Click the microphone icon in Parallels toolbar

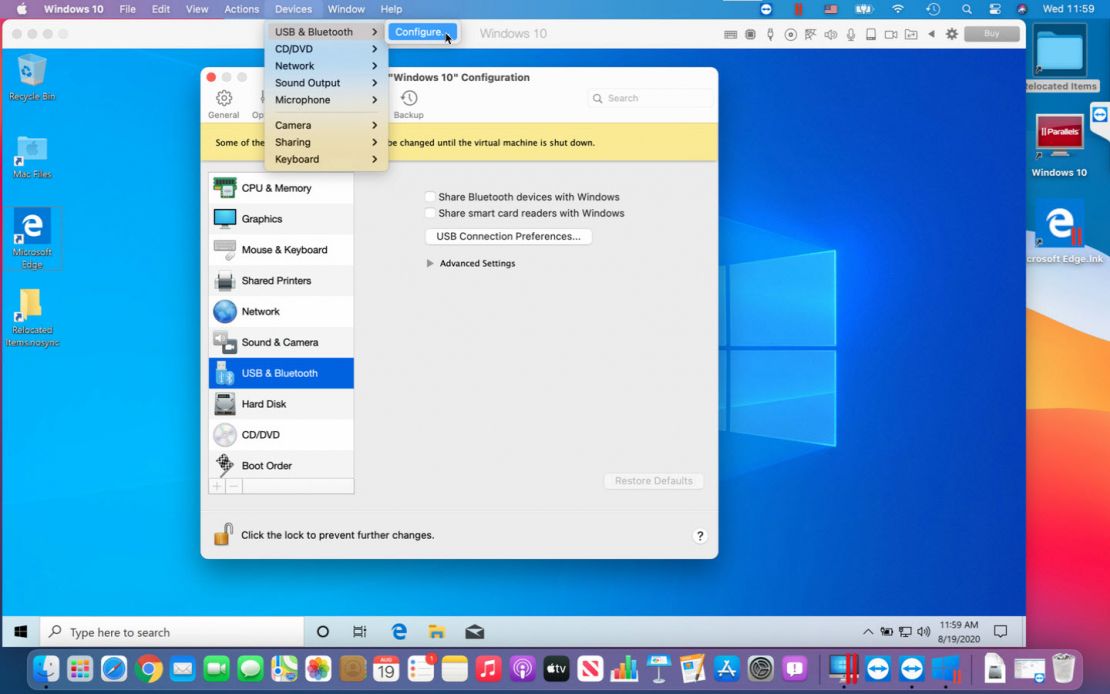tap(851, 34)
